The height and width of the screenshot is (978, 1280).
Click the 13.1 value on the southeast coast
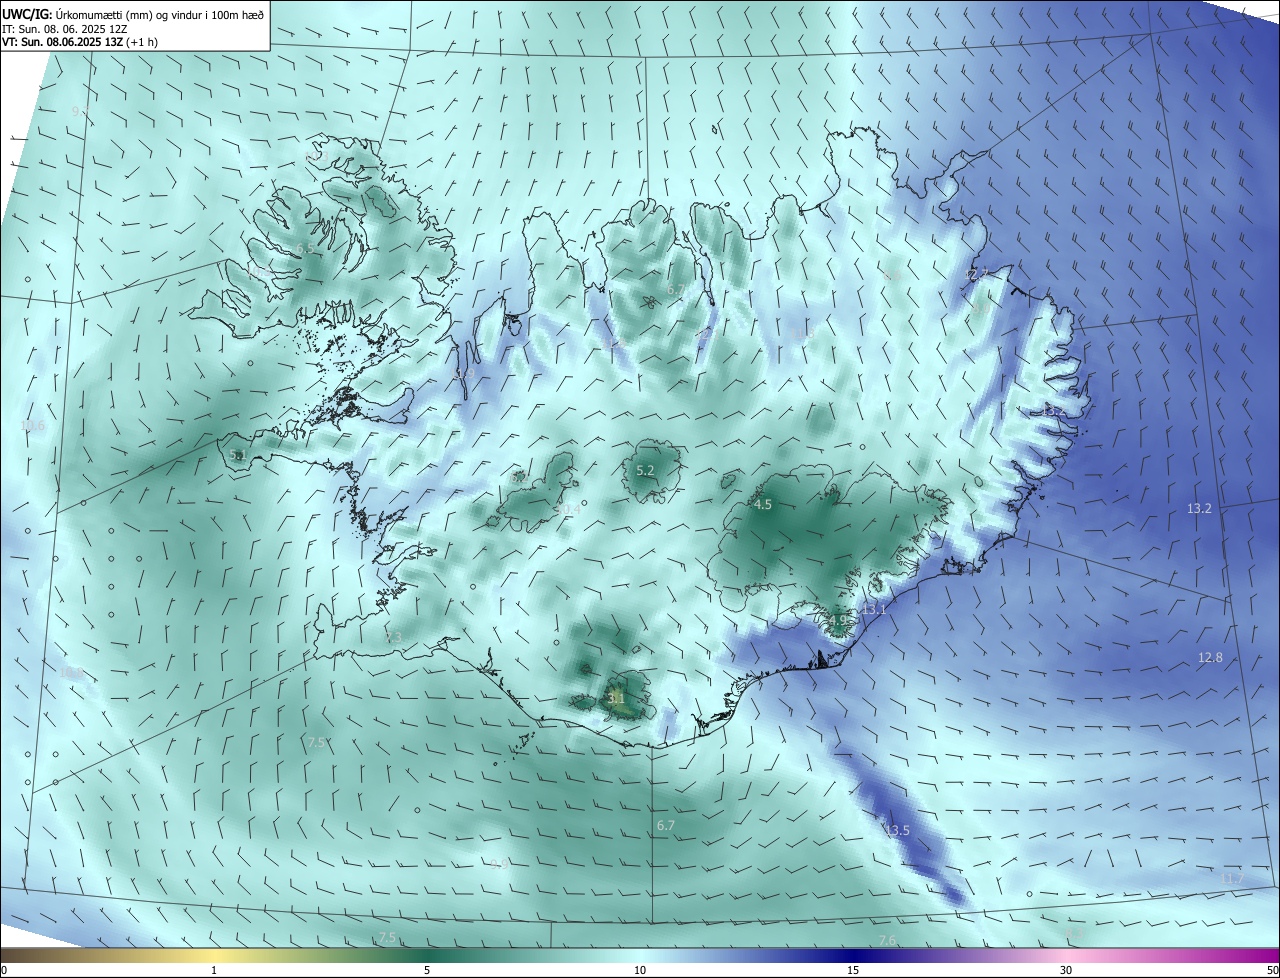[x=875, y=610]
